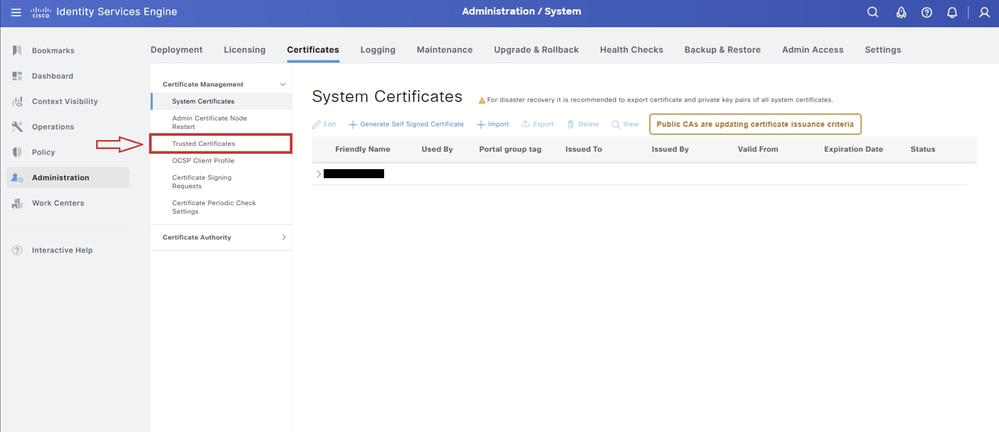Click the Delete trash icon
The height and width of the screenshot is (432, 999).
571,124
